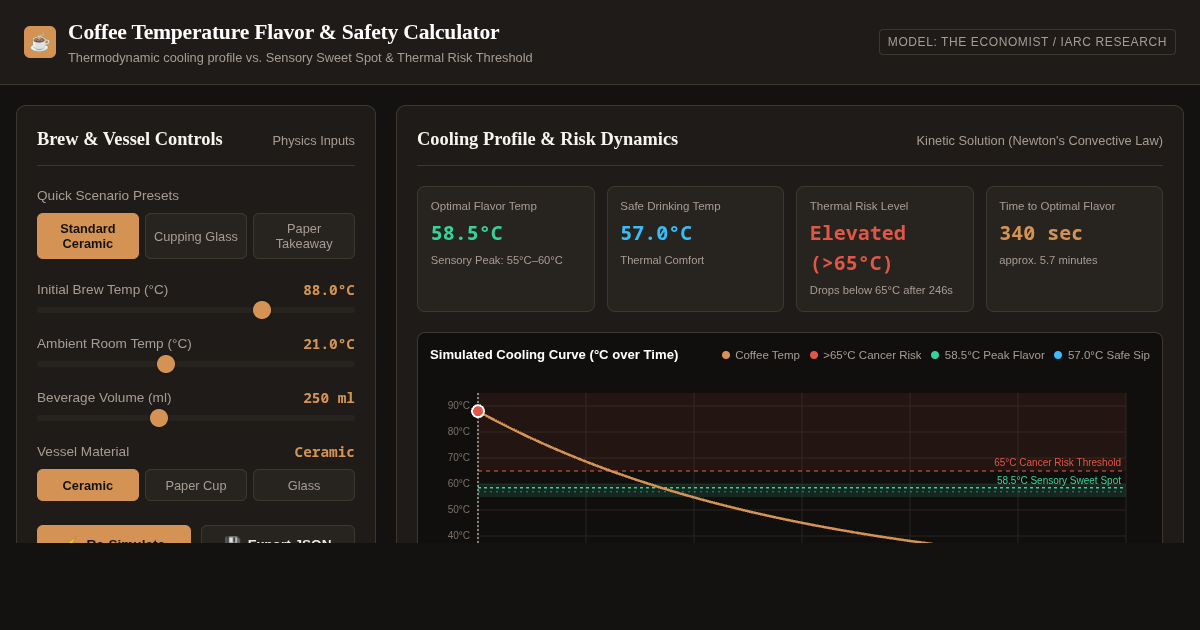Adjust the Initial Brew Temp slider handle

(x=262, y=310)
